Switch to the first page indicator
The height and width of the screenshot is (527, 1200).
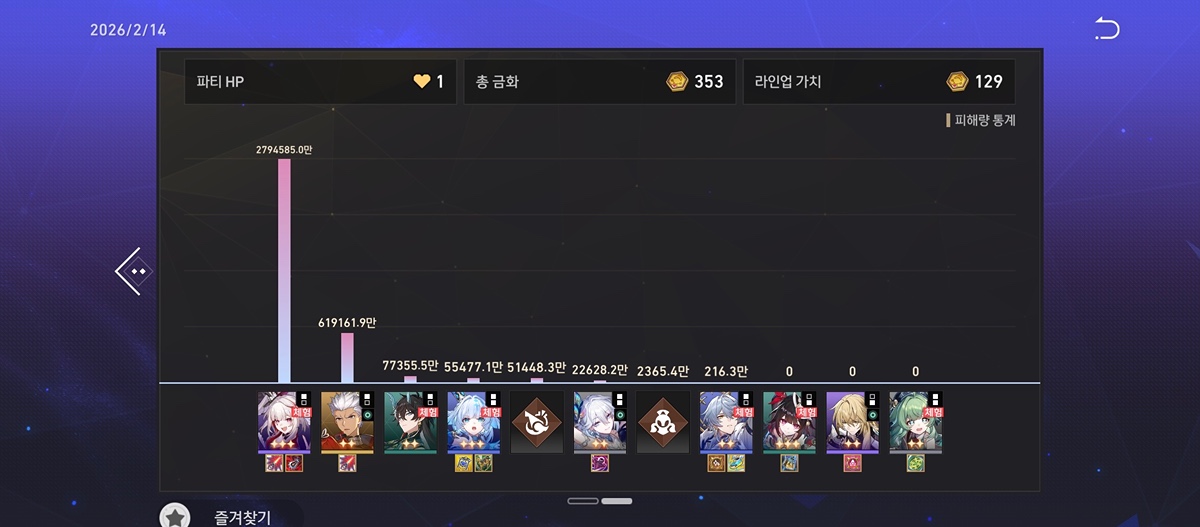[x=583, y=500]
